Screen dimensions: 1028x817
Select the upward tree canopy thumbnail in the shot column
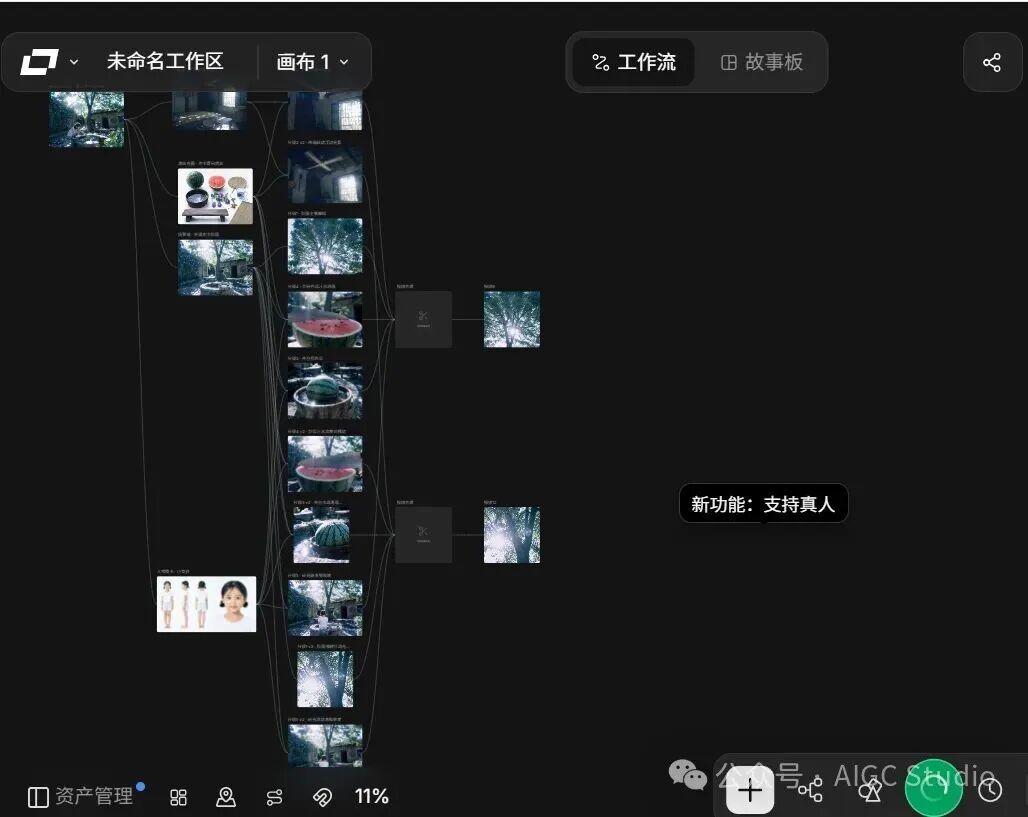325,246
